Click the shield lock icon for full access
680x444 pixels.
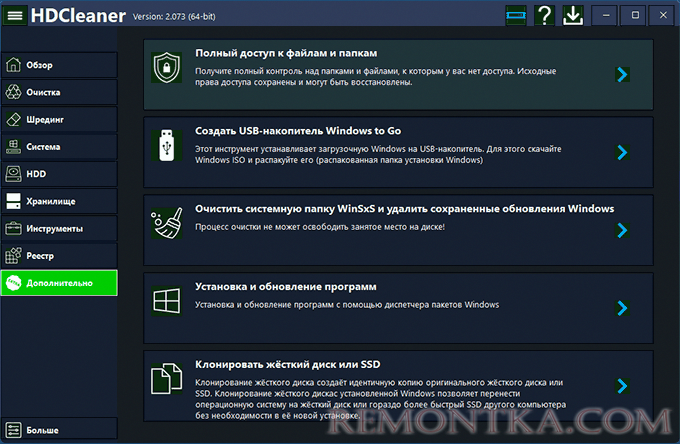167,68
